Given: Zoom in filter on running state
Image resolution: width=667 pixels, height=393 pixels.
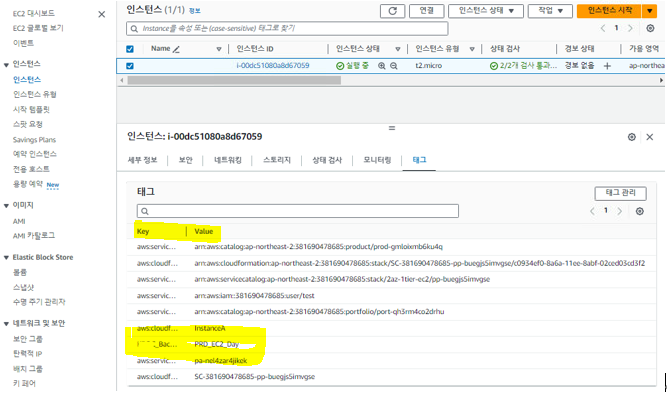Looking at the screenshot, I should click(382, 66).
